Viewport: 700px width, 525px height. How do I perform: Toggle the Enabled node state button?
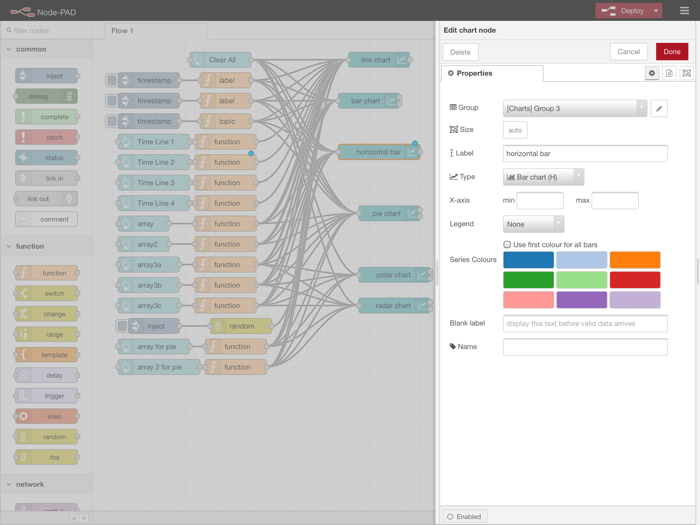pos(464,516)
